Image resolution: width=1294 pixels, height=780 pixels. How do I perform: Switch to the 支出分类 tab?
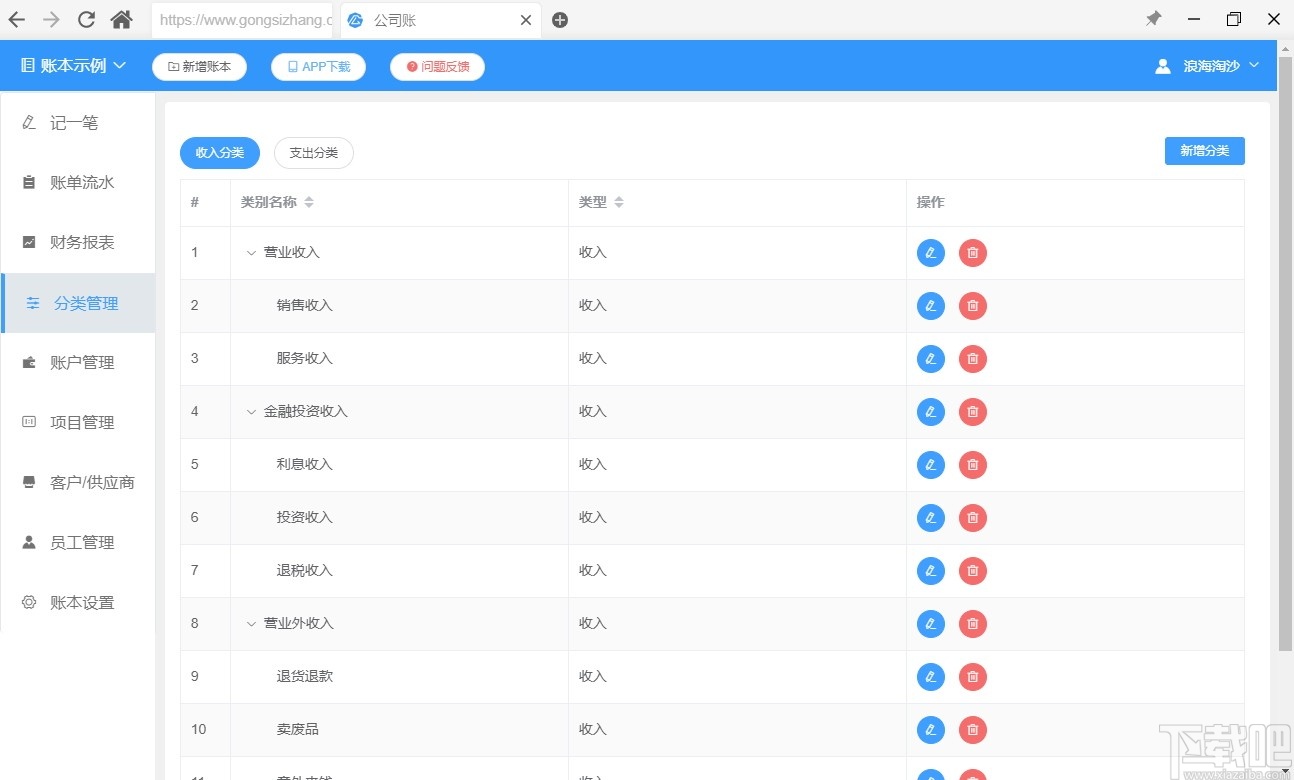pyautogui.click(x=313, y=153)
